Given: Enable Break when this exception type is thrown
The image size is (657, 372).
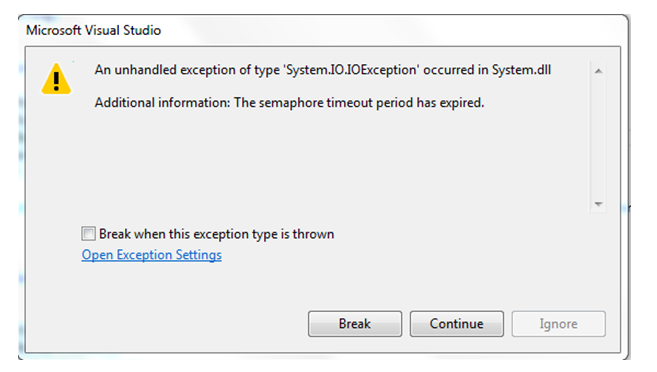Looking at the screenshot, I should point(88,233).
